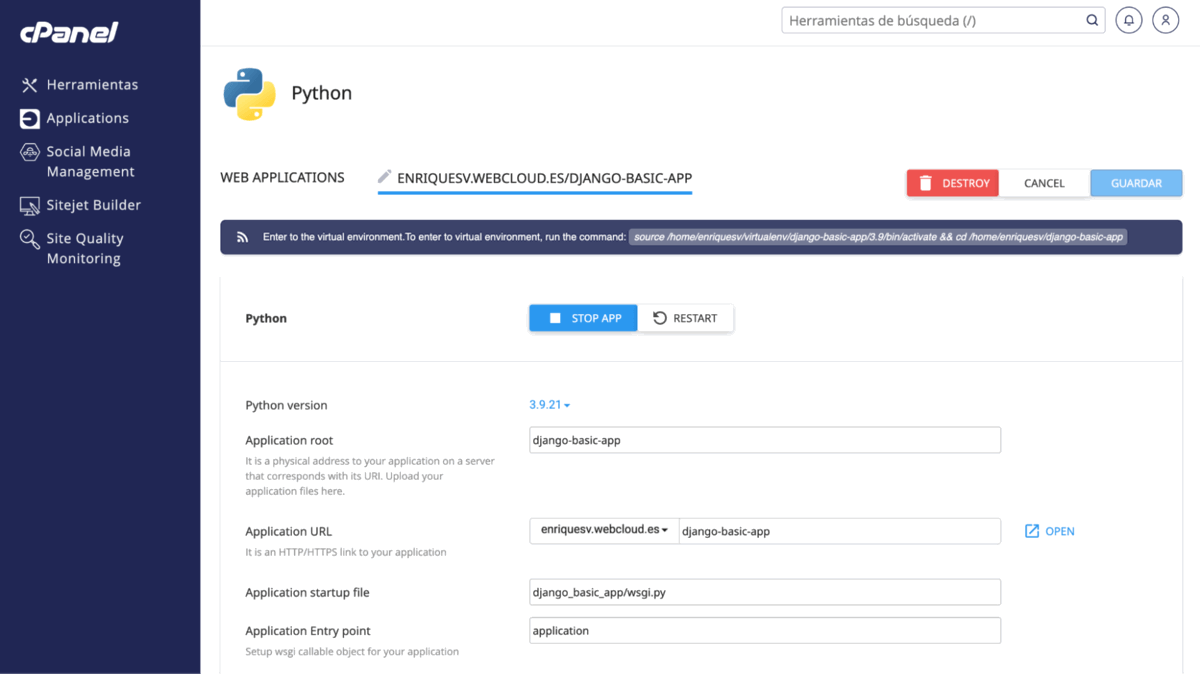Click 'It is an HTTP/HTTPS link' help text
Screen dimensions: 1200x674
pos(346,552)
